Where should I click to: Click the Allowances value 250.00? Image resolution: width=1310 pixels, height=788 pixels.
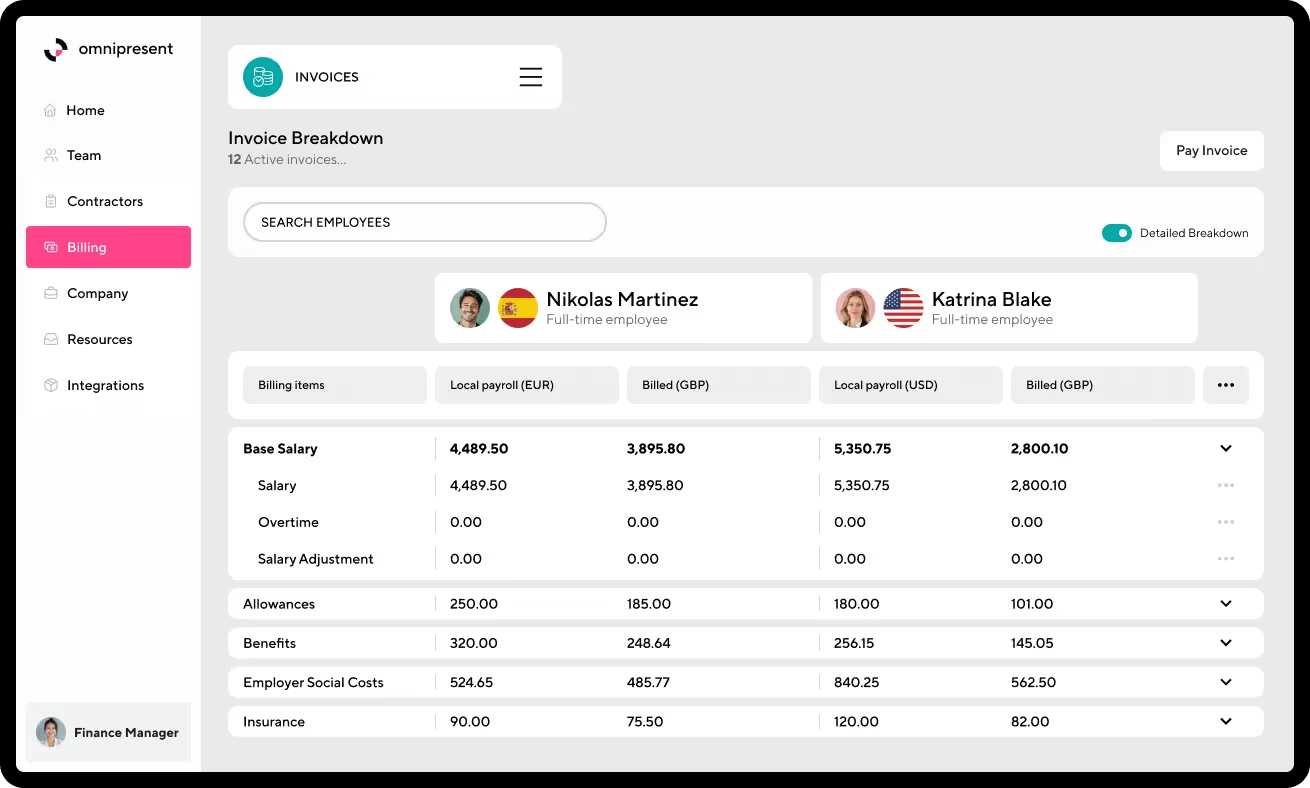pos(474,604)
